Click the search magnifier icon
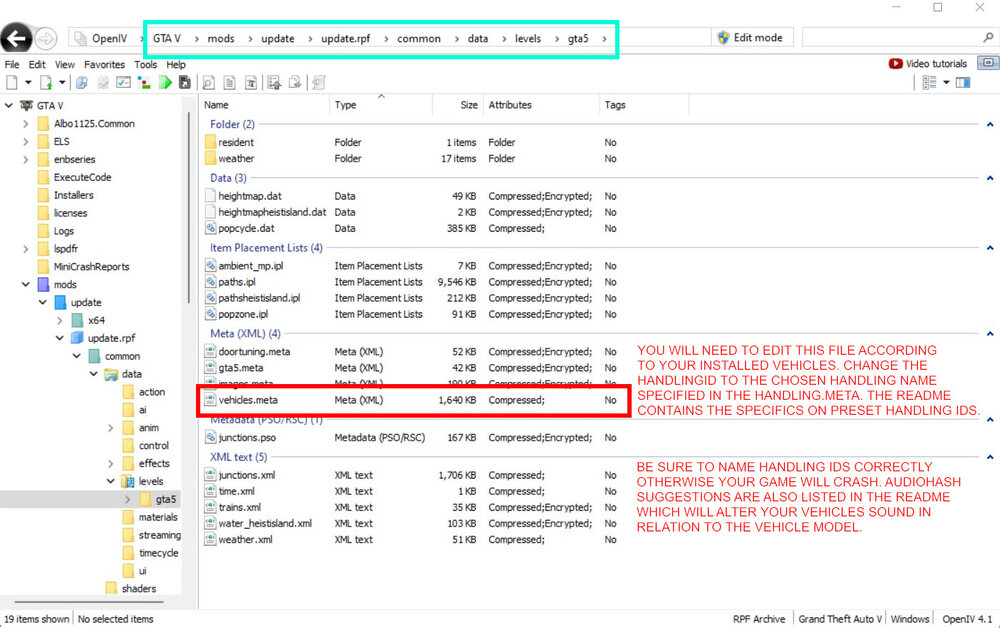 (x=988, y=38)
